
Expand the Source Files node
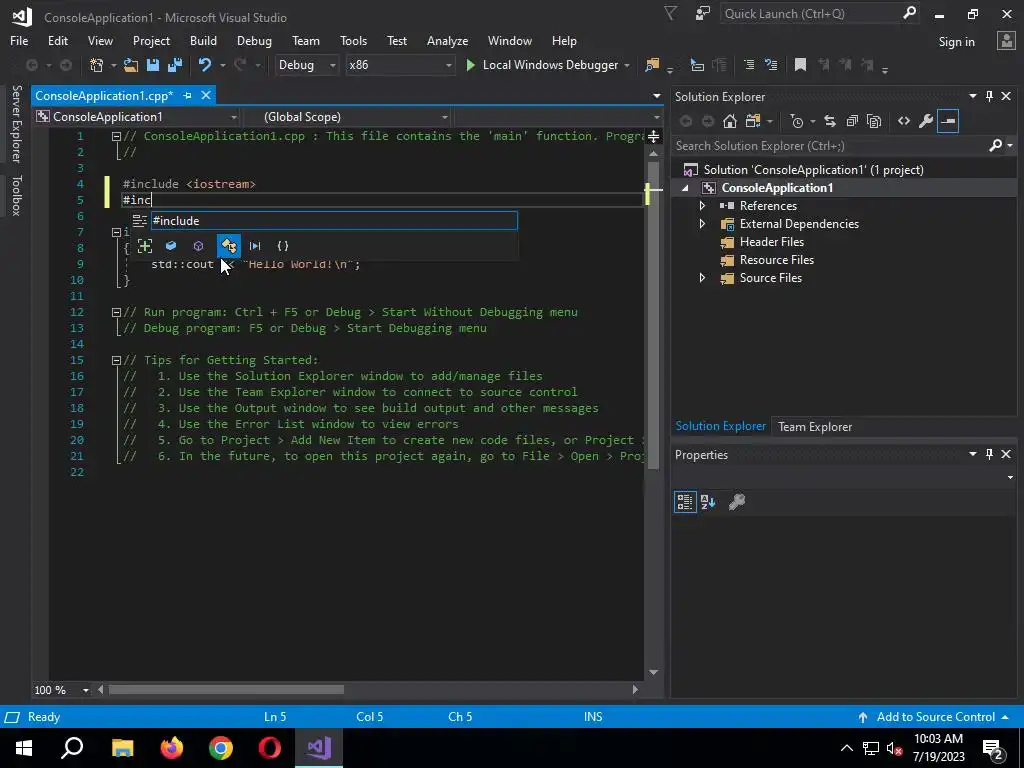point(702,278)
